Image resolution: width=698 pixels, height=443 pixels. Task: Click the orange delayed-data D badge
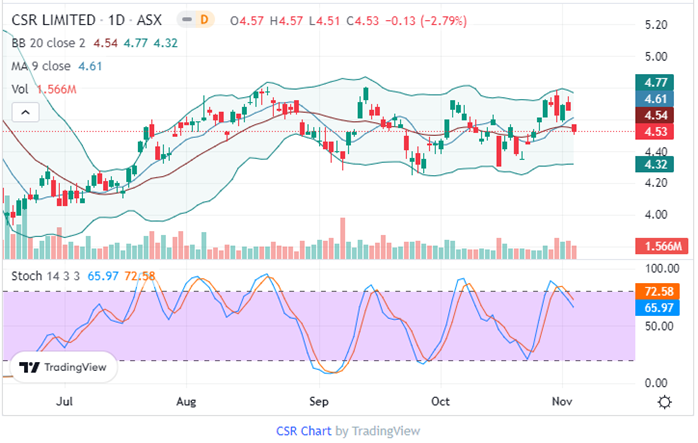point(205,20)
